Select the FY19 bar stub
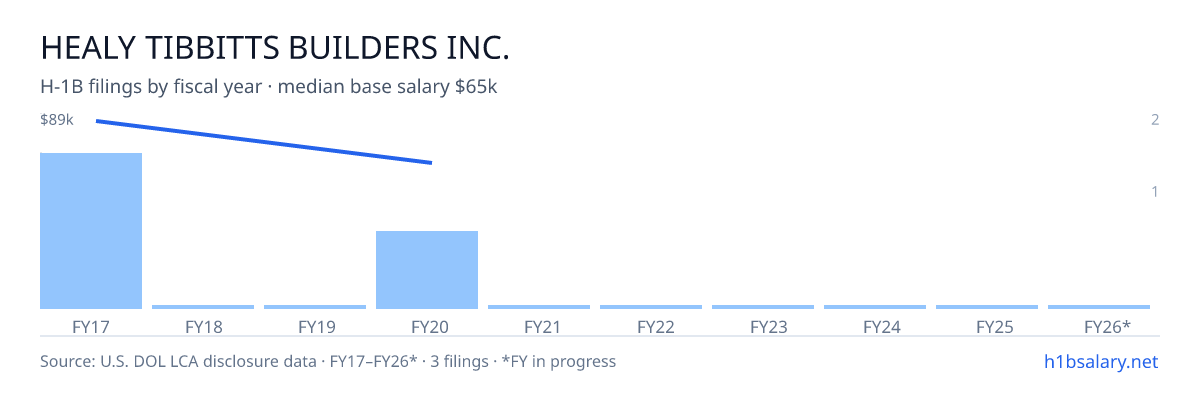 [x=315, y=307]
